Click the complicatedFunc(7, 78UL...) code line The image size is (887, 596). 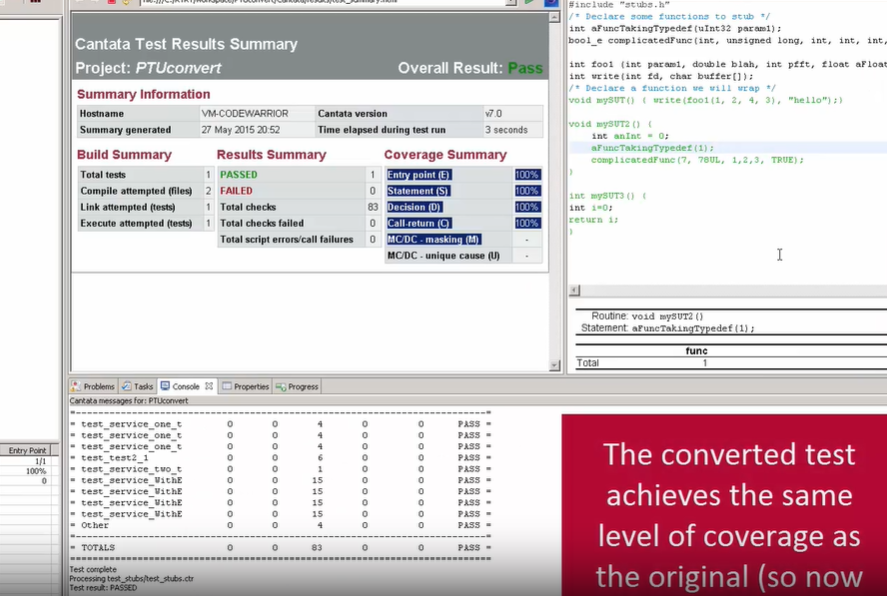697,160
